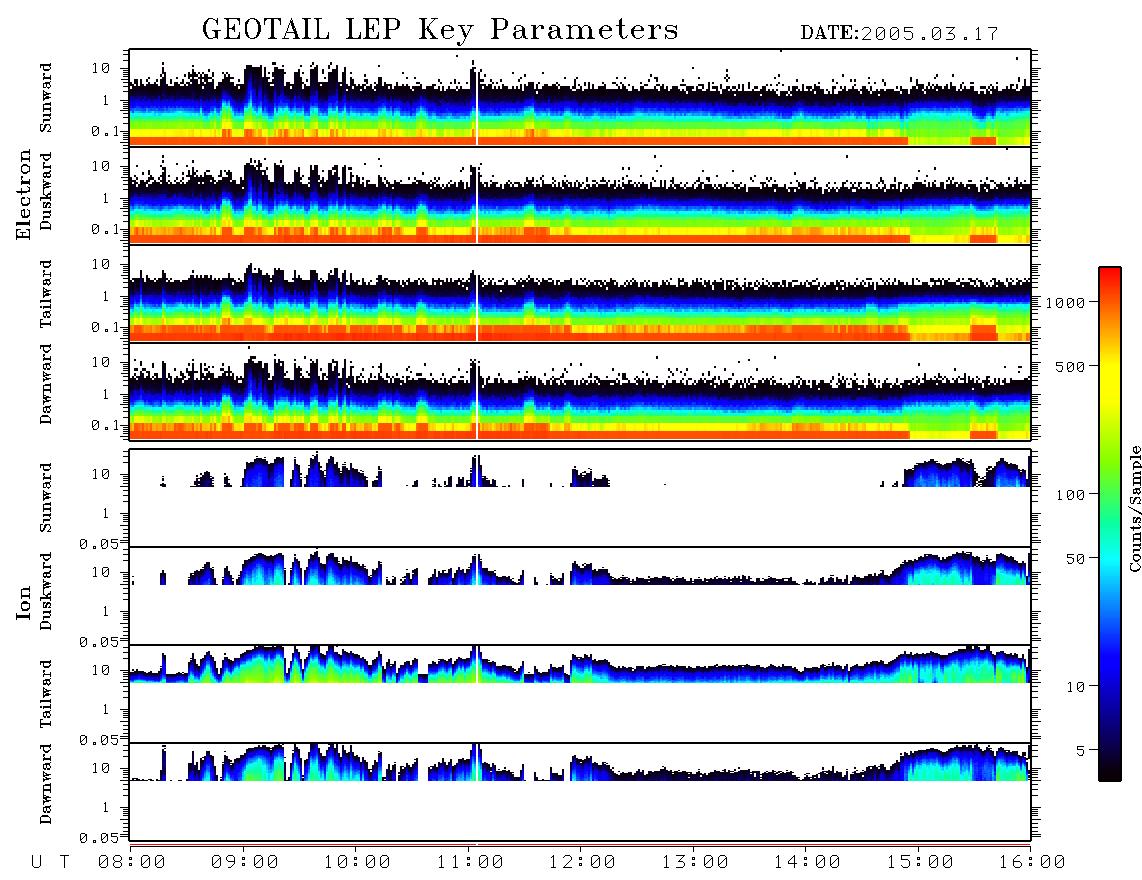Click the 5 colorbar tick value
1142x880 pixels.
coord(1082,750)
